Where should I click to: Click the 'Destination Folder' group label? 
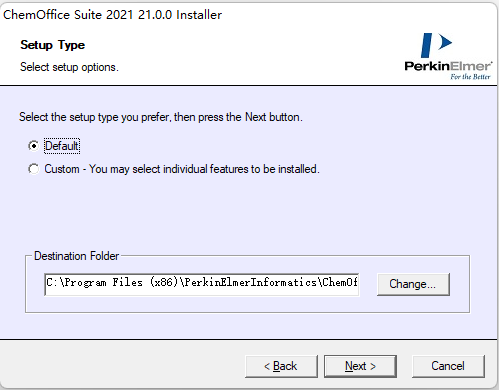click(x=76, y=256)
